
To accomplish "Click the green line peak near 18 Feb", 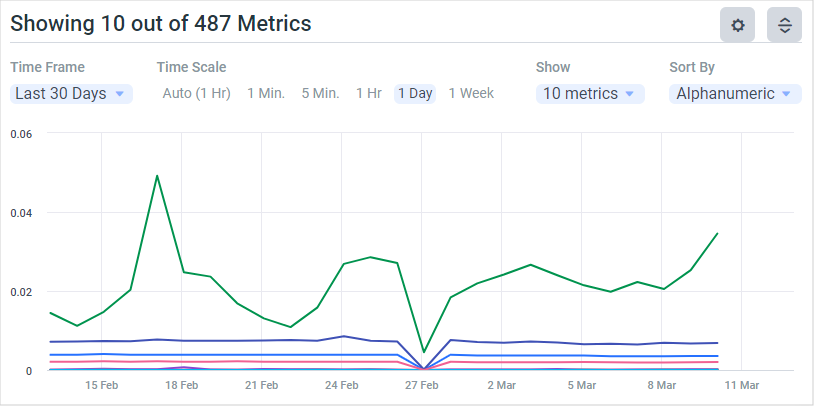I will (157, 175).
